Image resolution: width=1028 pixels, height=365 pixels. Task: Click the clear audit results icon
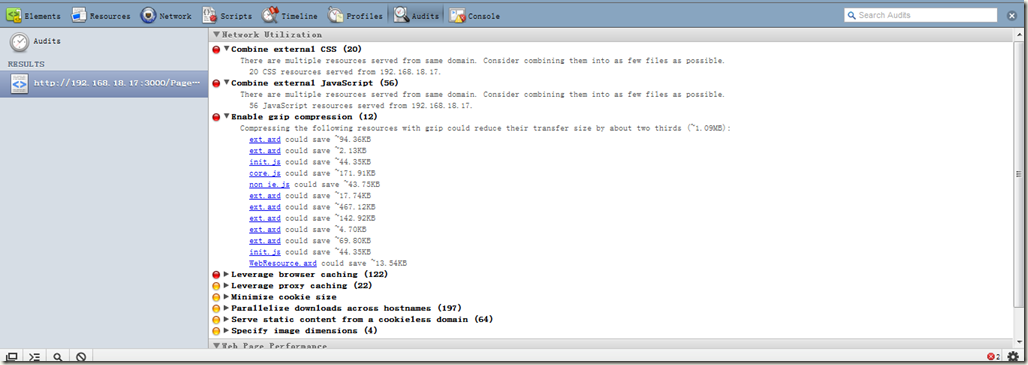(81, 357)
